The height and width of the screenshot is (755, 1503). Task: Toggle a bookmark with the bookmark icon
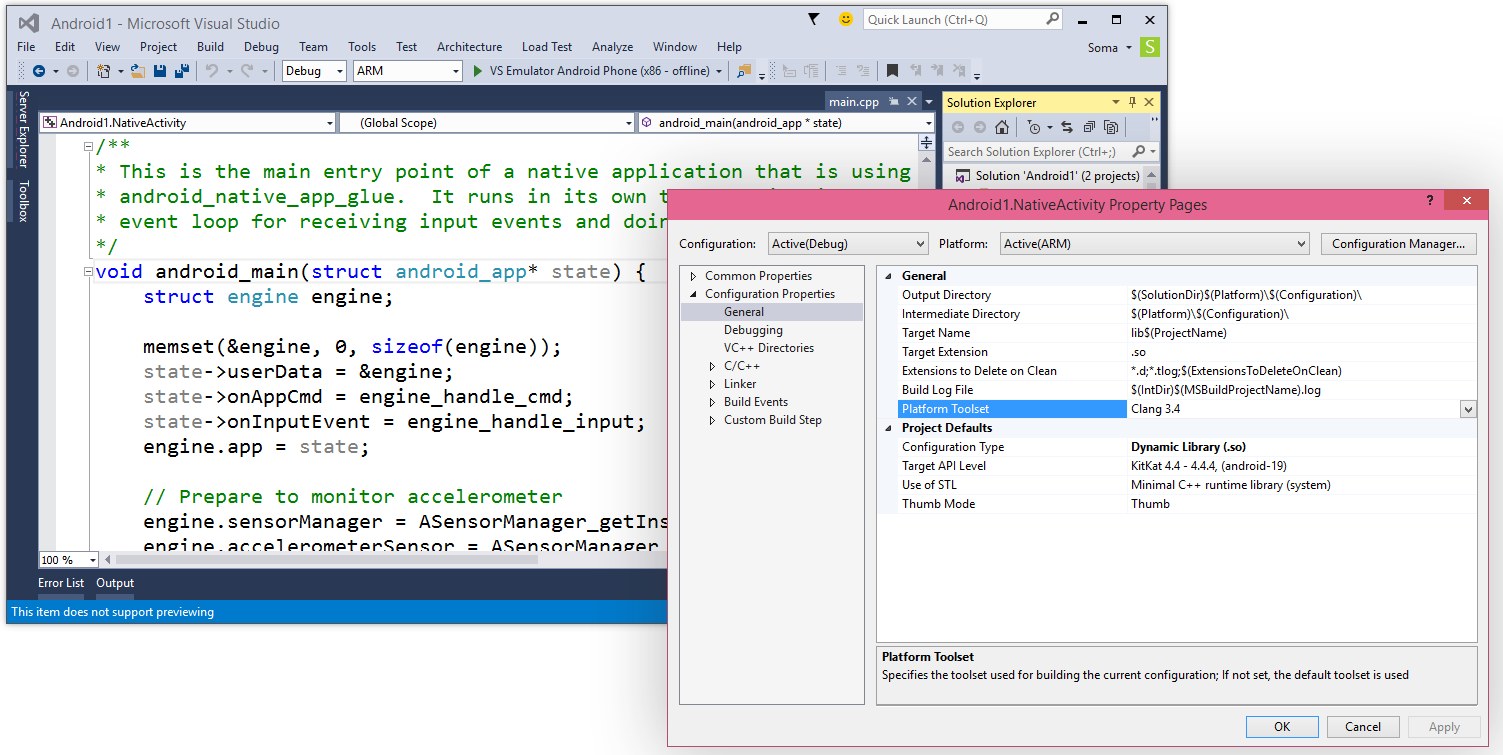click(892, 71)
